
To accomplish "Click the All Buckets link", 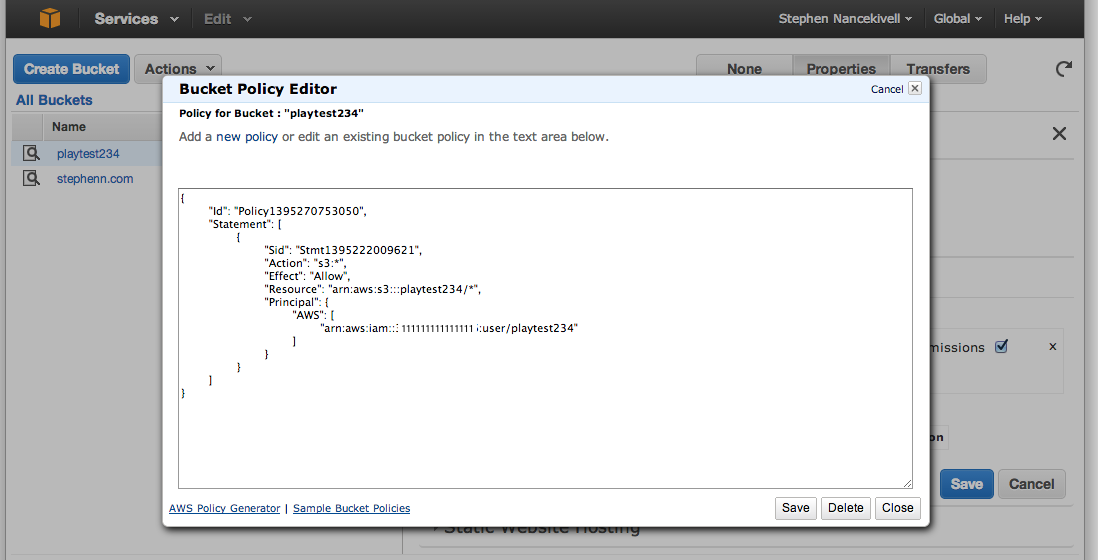I will pyautogui.click(x=54, y=100).
